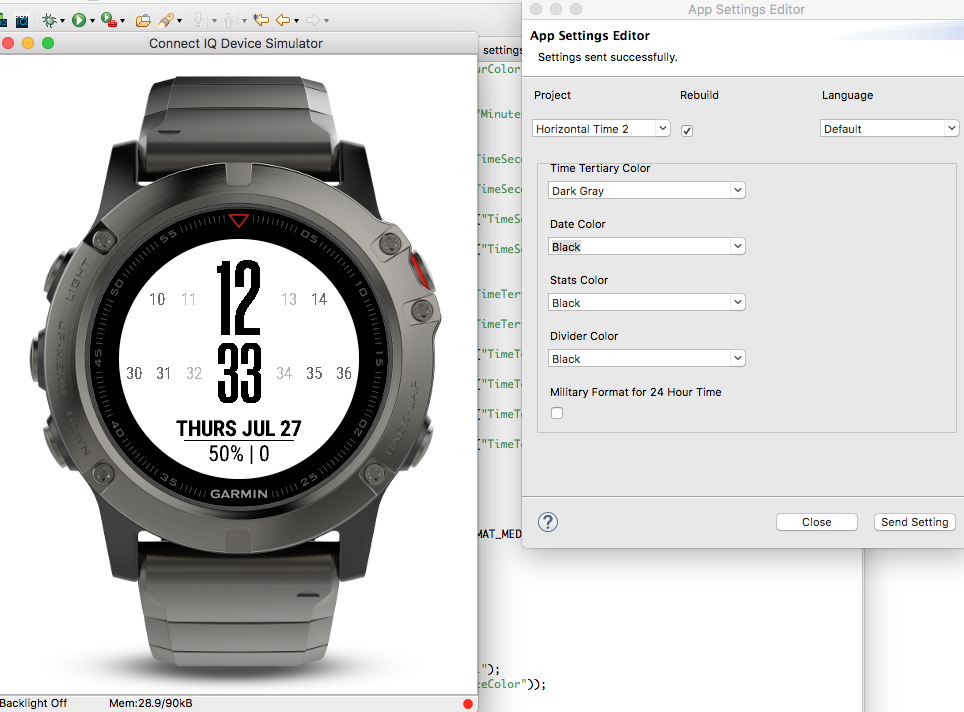Click the Connect IQ SDK toolbar icon
964x712 pixels.
click(22, 21)
